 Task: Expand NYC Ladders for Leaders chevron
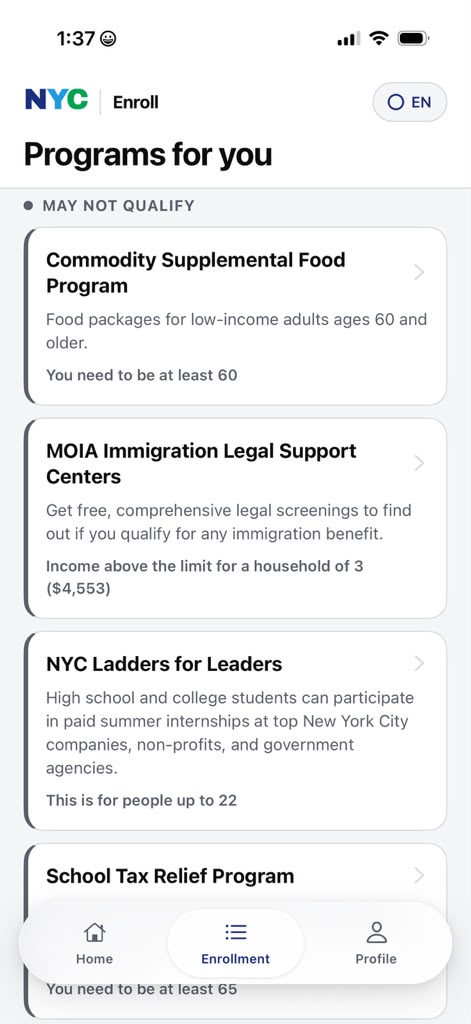click(x=419, y=664)
